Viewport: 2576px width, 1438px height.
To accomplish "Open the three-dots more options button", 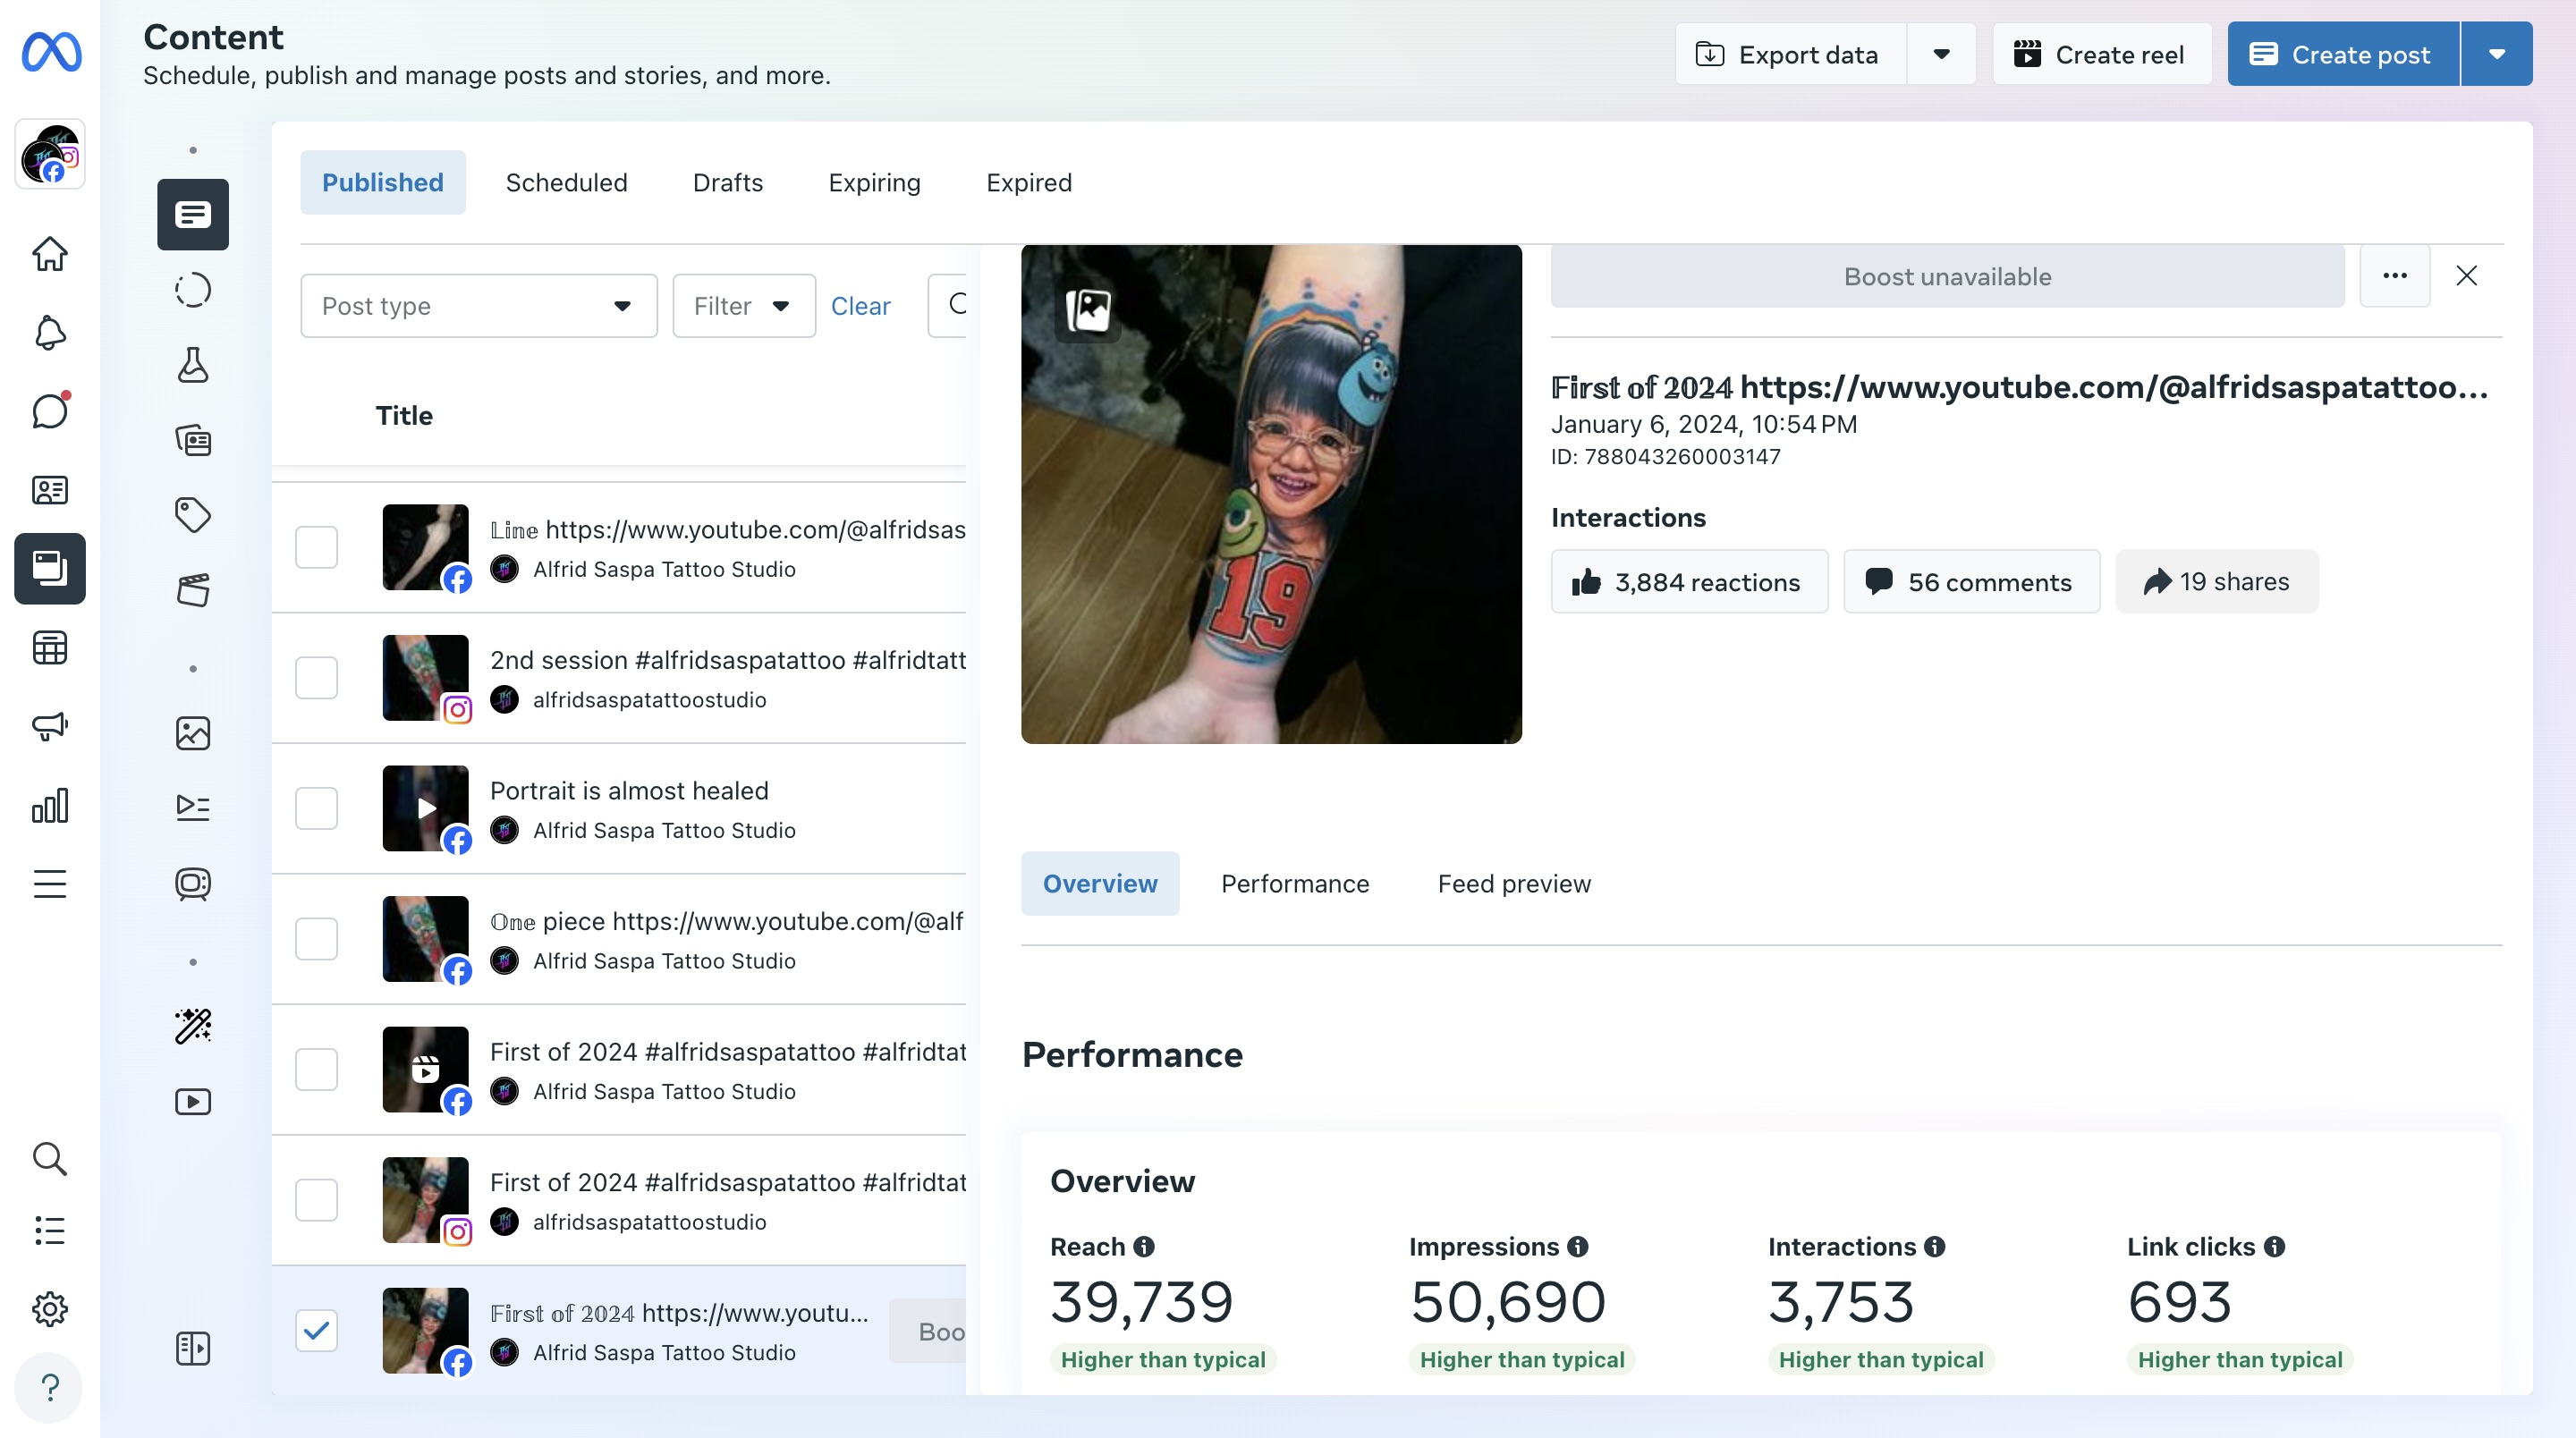I will [x=2394, y=276].
